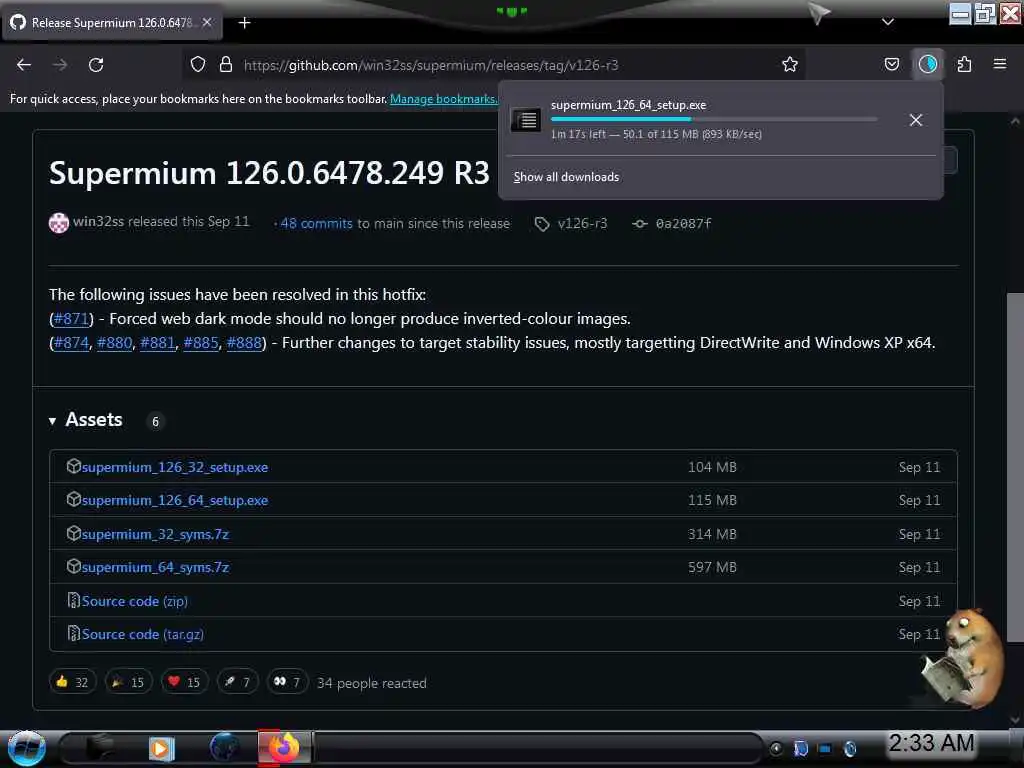
Task: Click the 2:33 AM clock
Action: [x=931, y=743]
